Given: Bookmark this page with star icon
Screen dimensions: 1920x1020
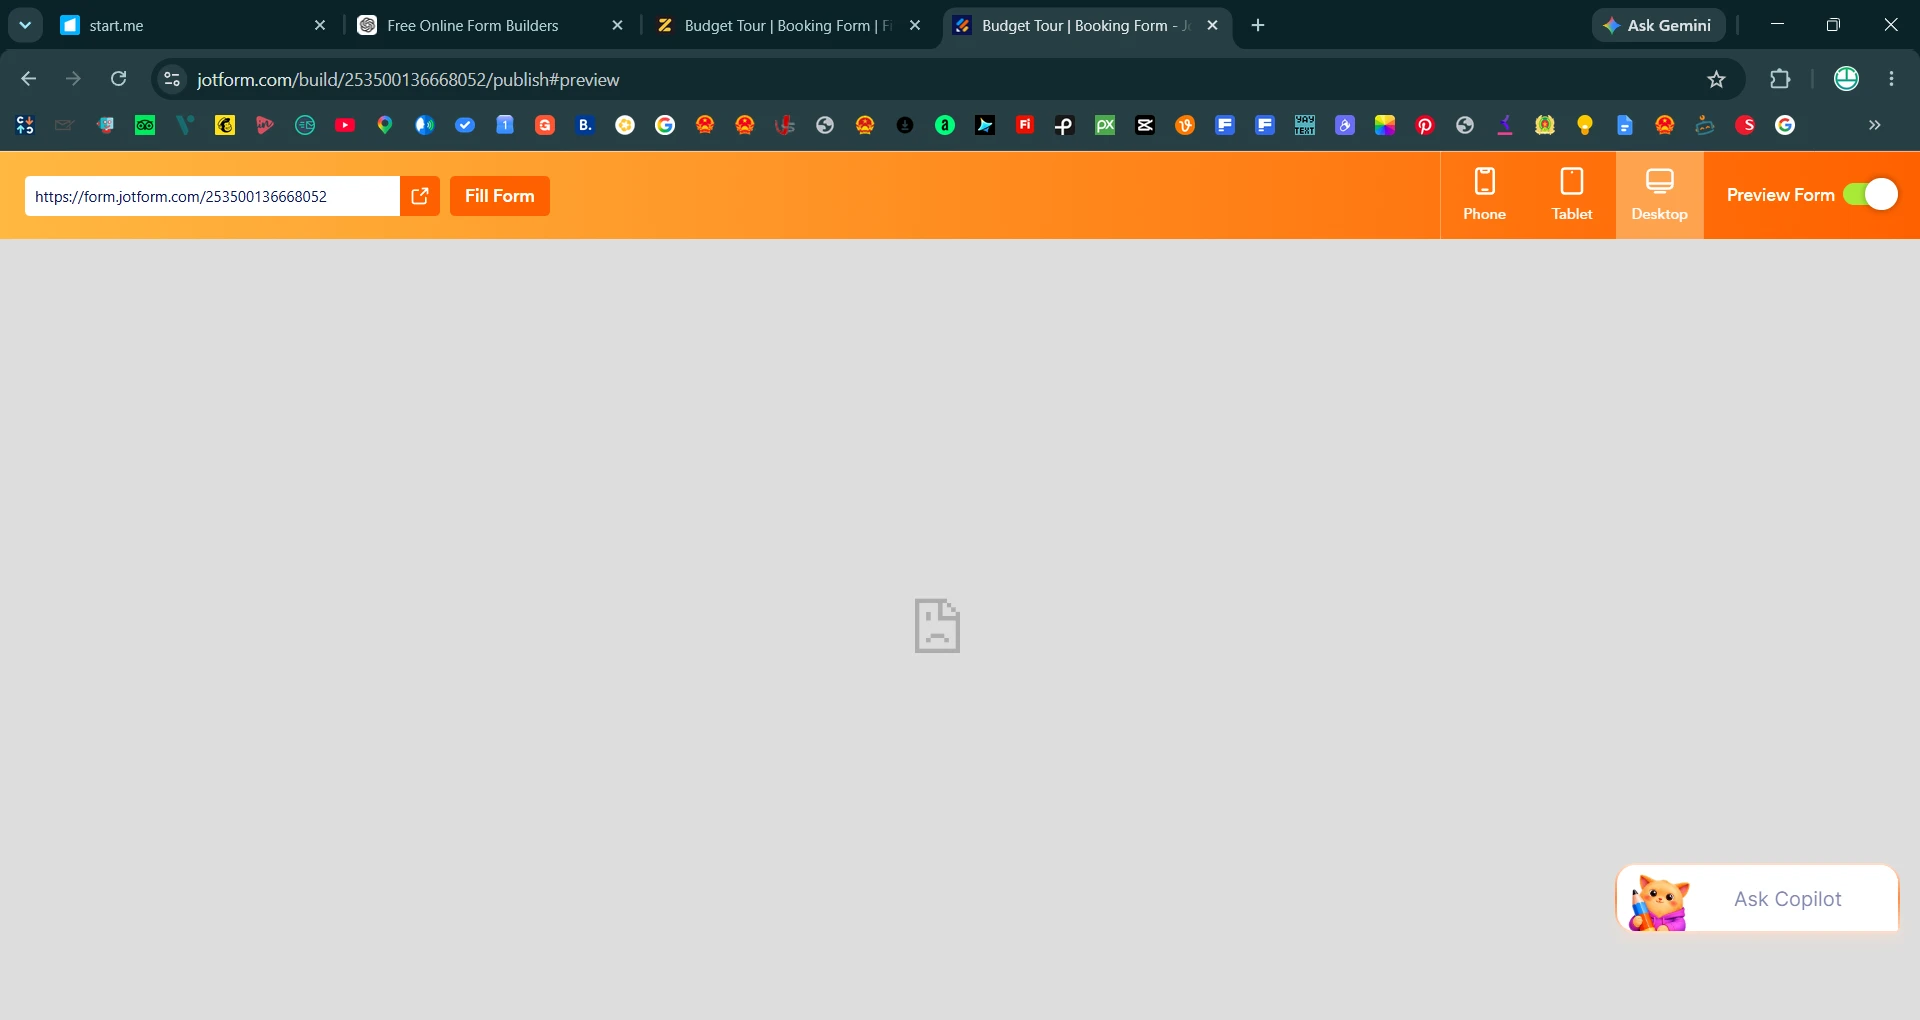Looking at the screenshot, I should (x=1716, y=79).
